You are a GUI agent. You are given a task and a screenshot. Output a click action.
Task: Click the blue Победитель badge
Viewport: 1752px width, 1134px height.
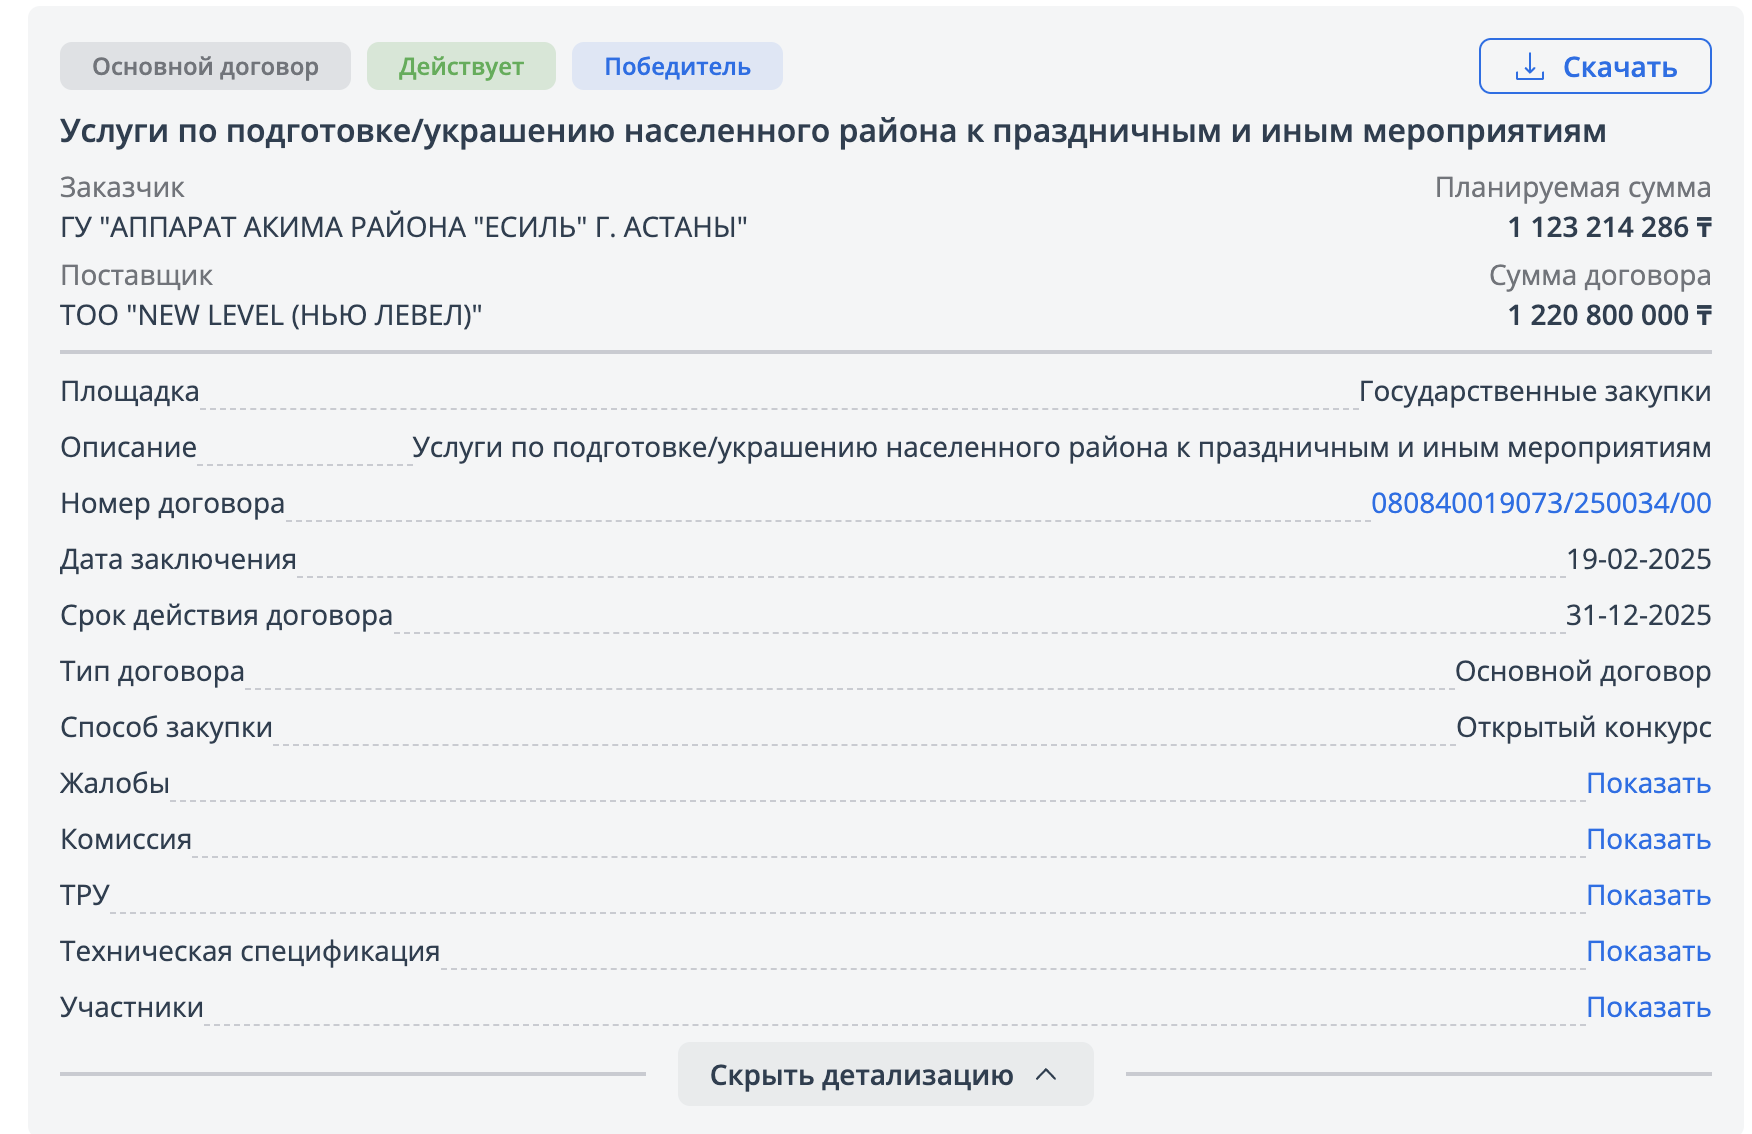point(677,67)
